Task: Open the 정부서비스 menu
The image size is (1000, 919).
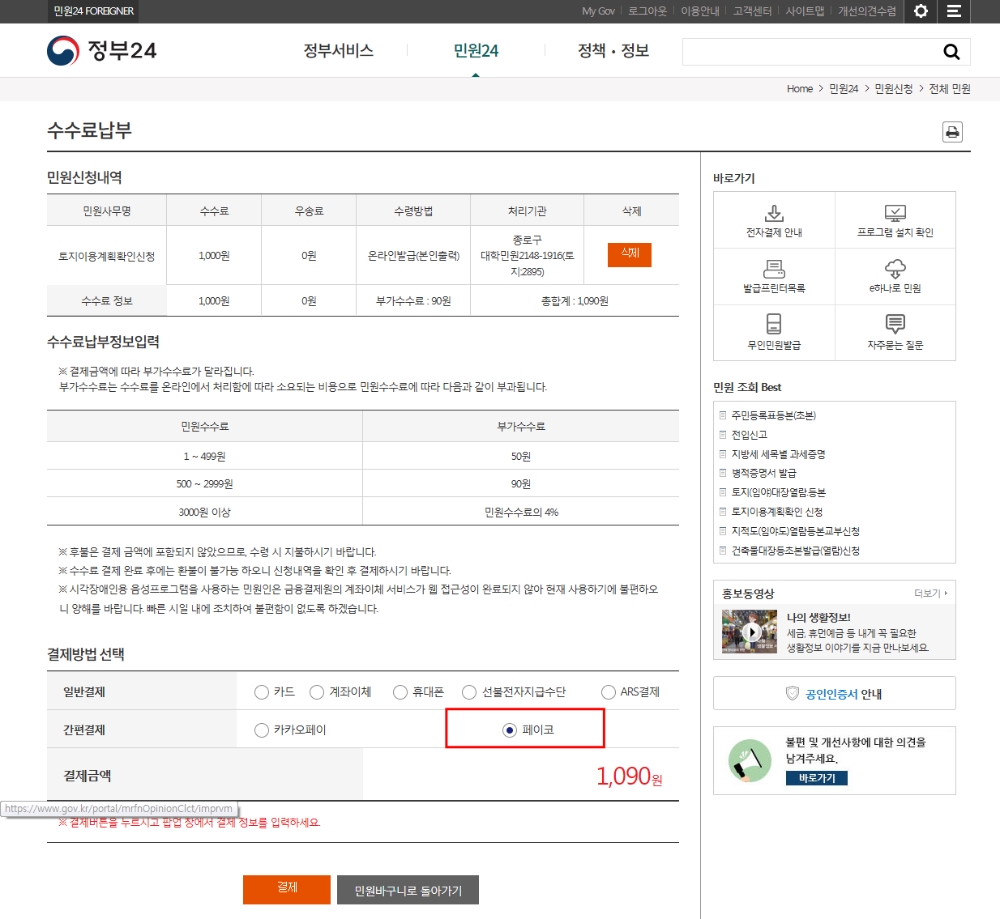Action: 338,51
